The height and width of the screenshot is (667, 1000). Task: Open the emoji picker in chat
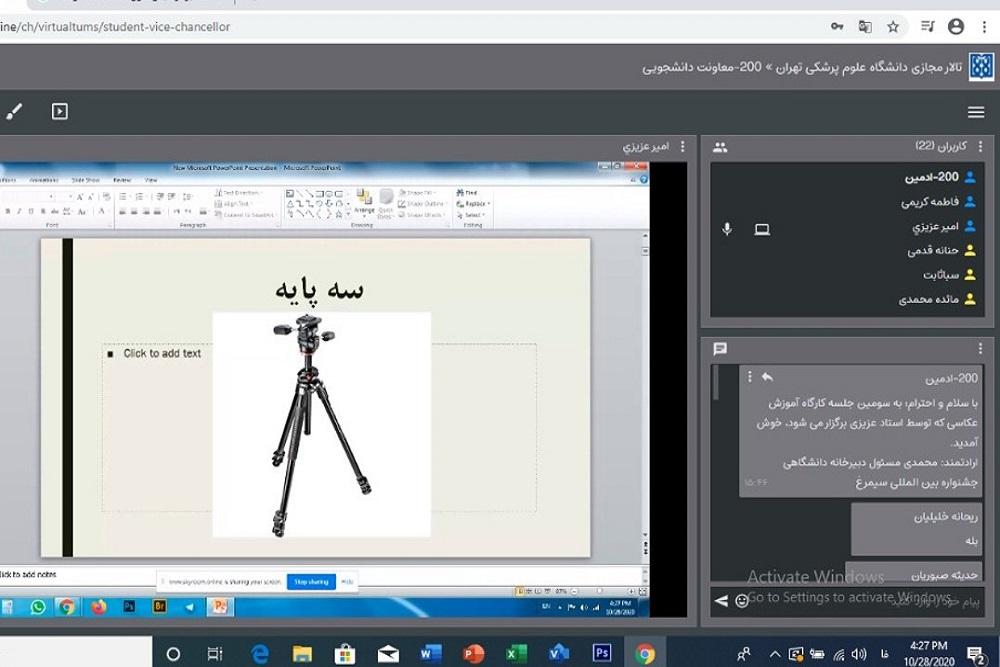pyautogui.click(x=742, y=600)
